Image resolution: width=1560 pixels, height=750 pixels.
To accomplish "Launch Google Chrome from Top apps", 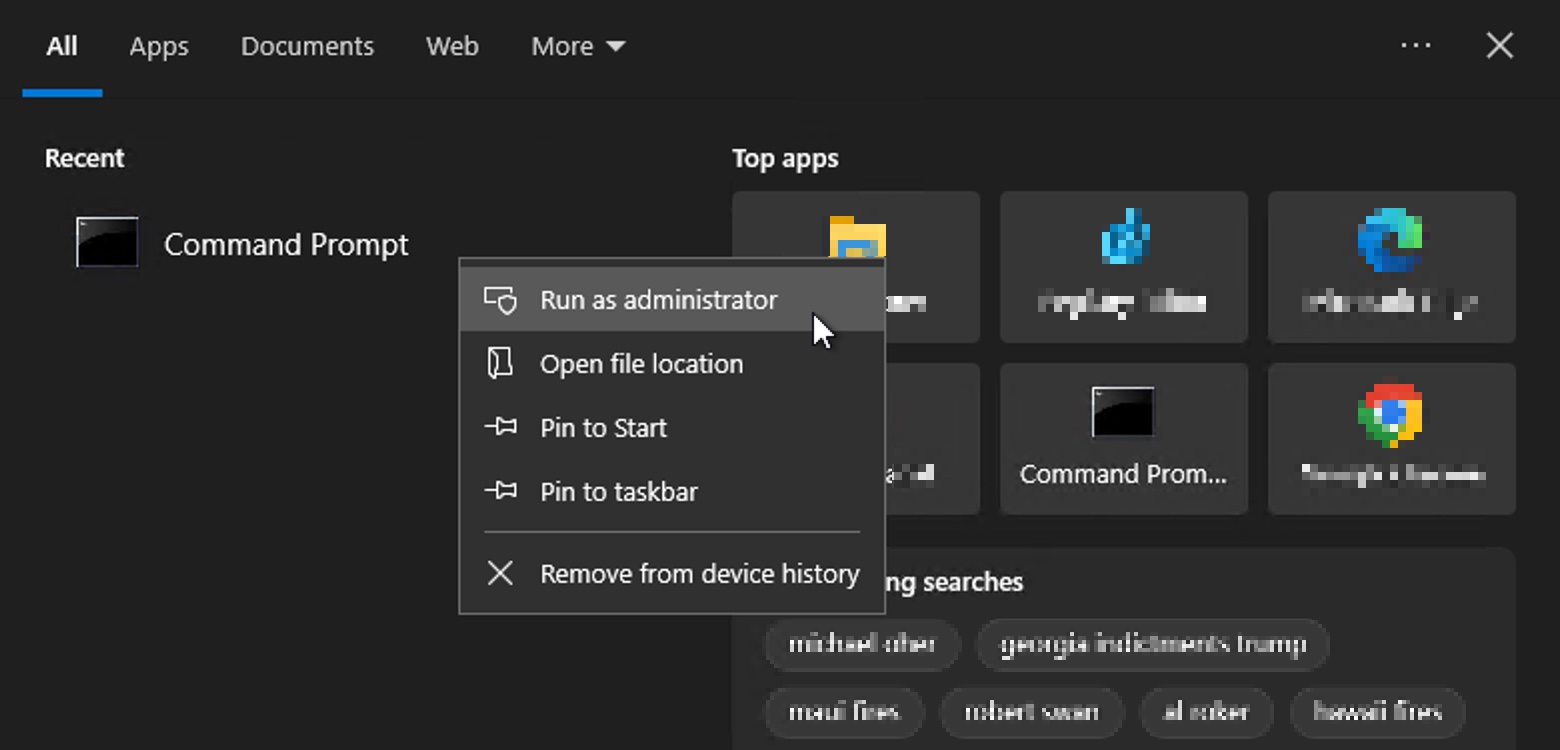I will tap(1391, 438).
